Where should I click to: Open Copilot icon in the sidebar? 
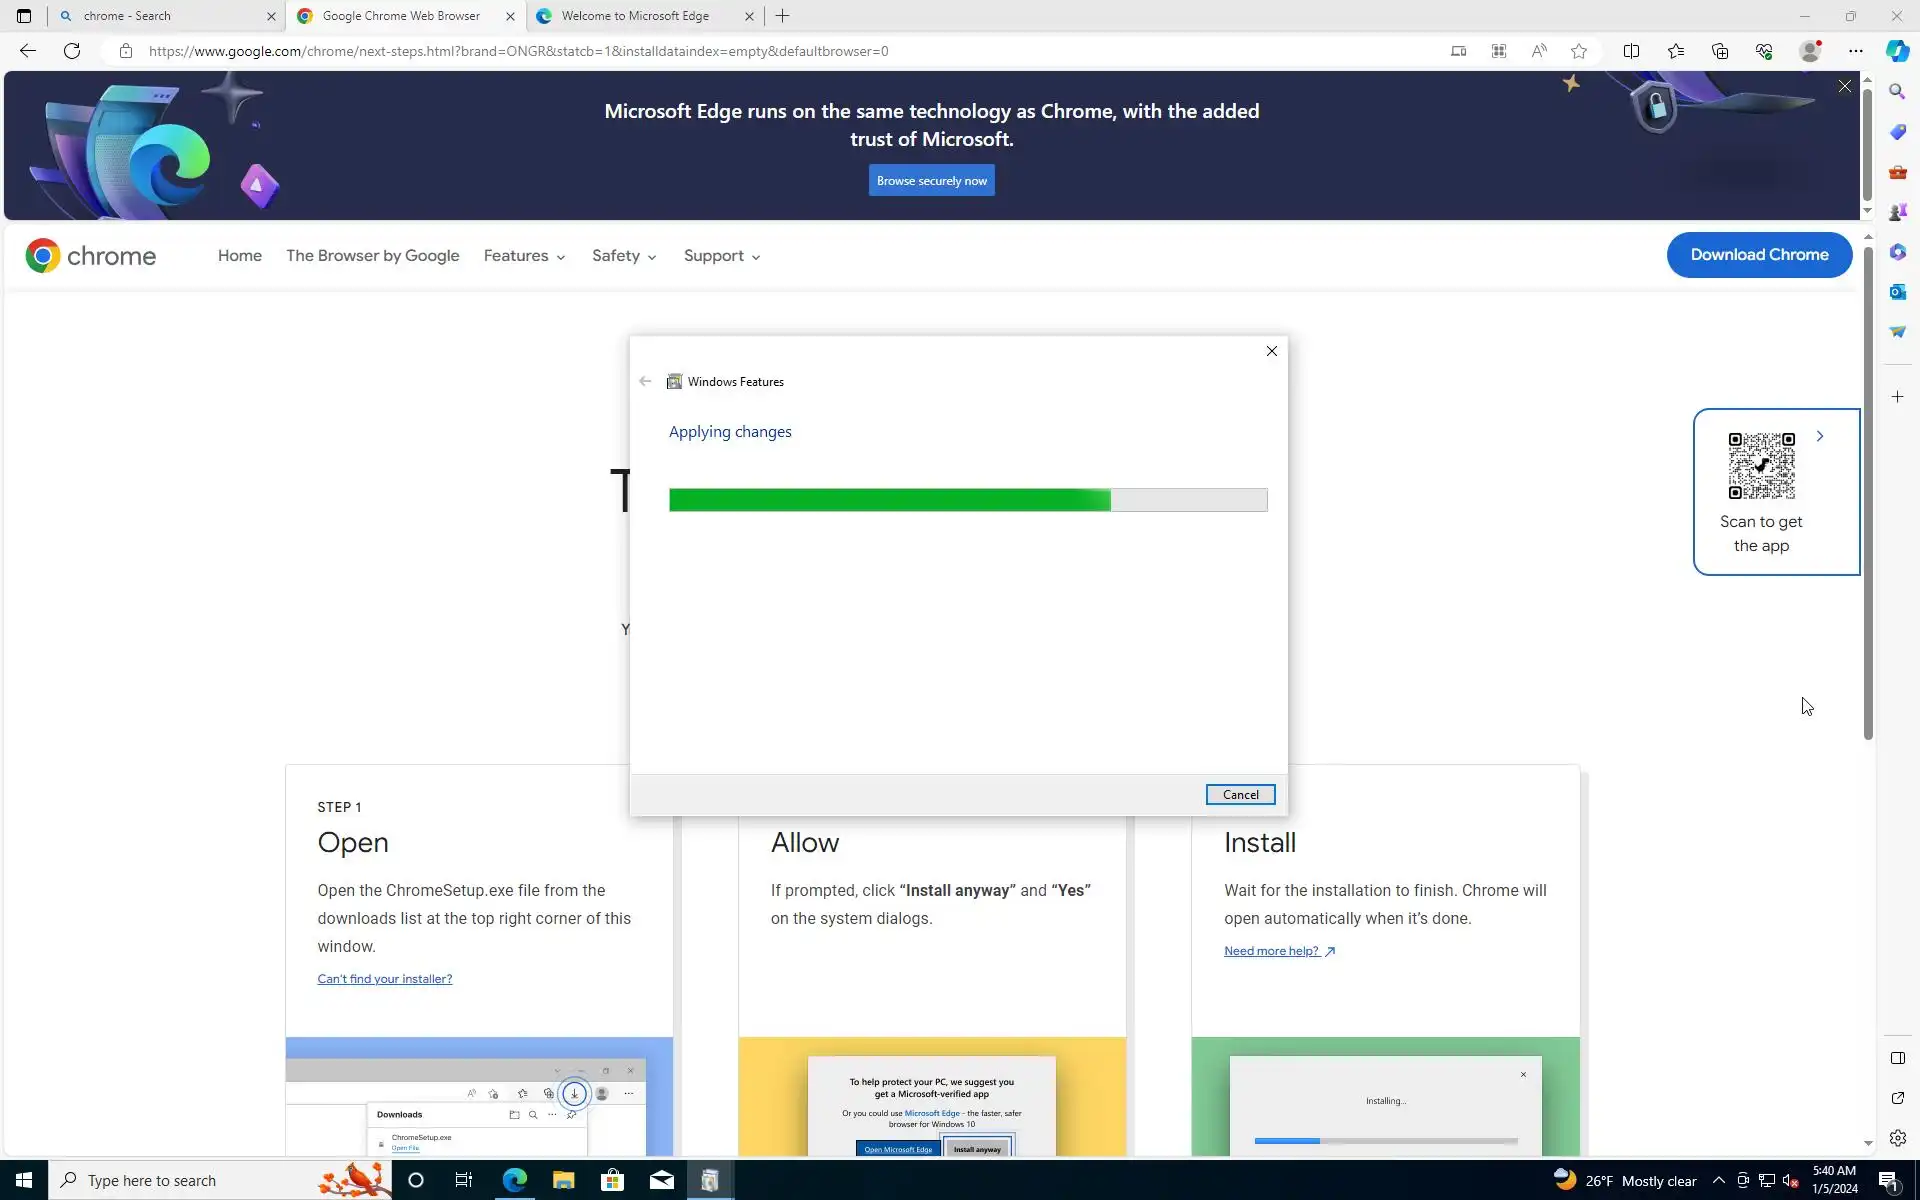[1897, 51]
